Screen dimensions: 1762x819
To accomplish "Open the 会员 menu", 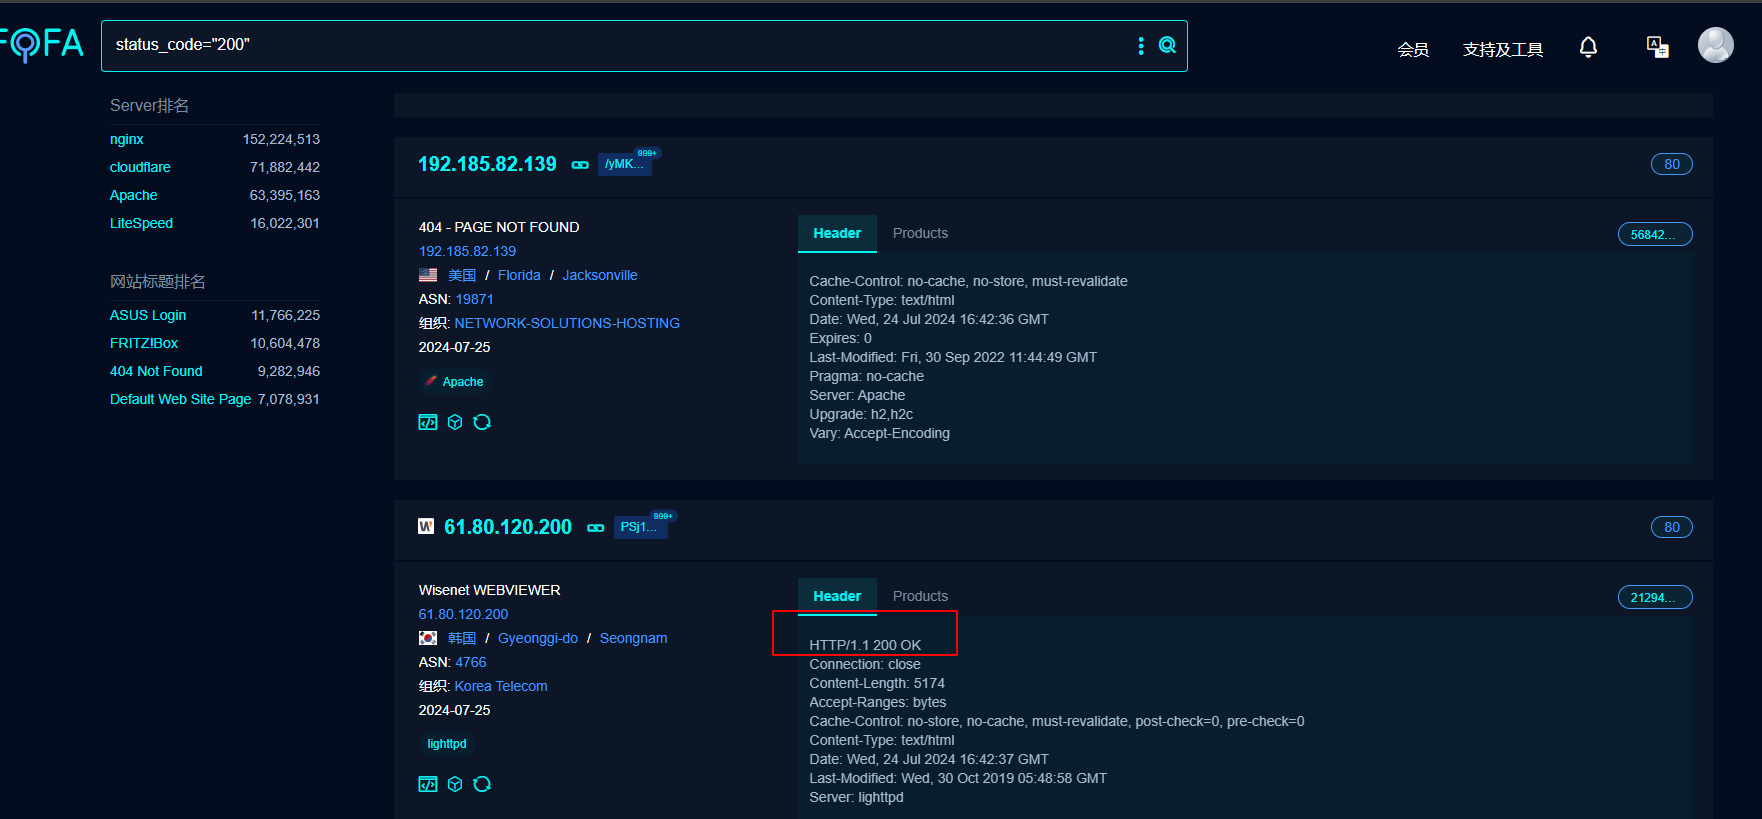I will point(1413,49).
